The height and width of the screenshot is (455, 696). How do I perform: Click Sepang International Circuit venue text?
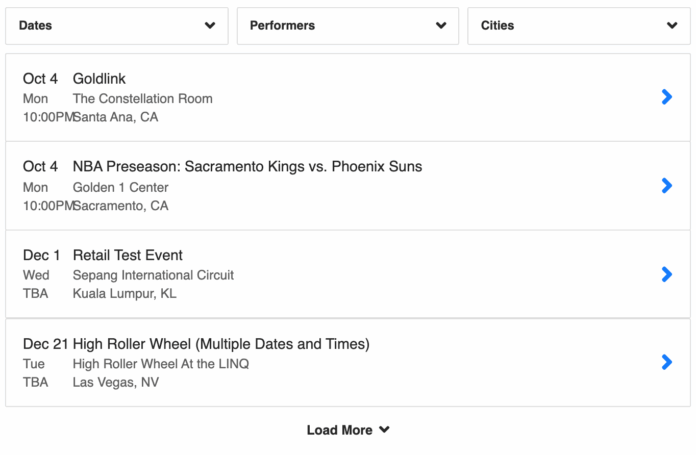pos(153,275)
